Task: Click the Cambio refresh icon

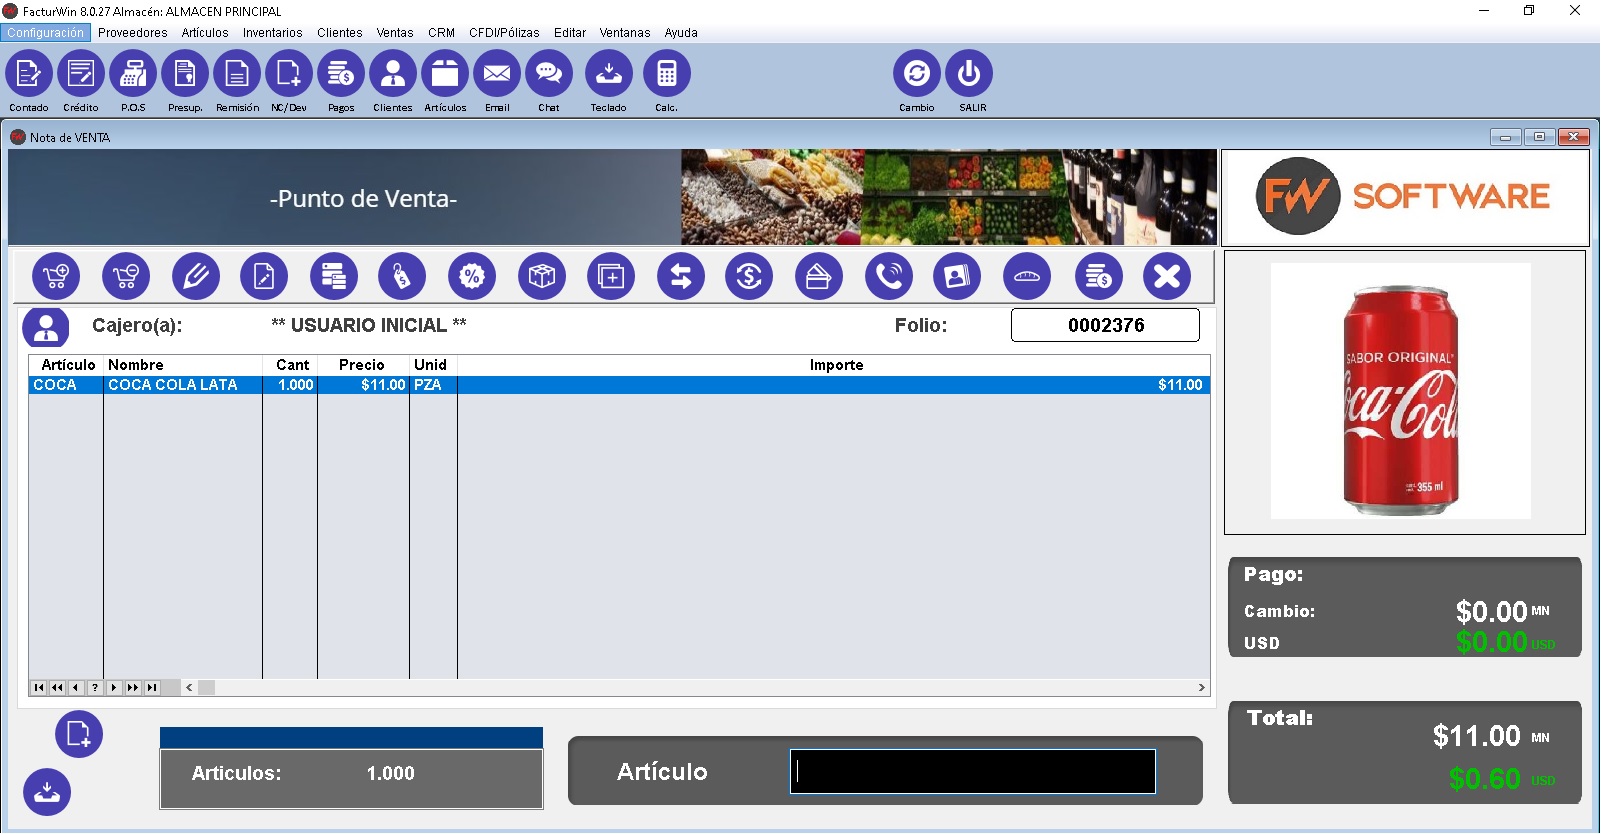Action: tap(917, 74)
